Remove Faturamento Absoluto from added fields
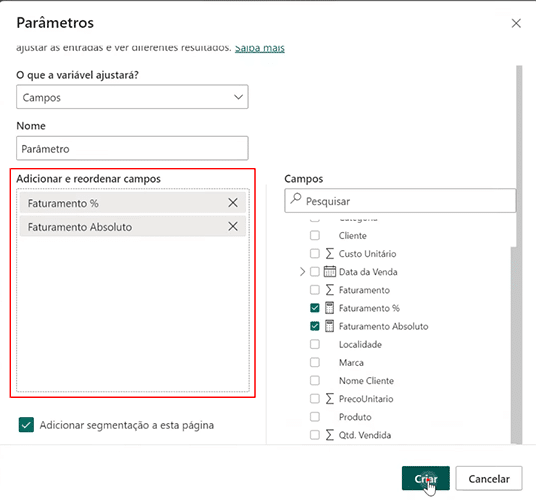Screen dimensions: 536x500 click(233, 226)
